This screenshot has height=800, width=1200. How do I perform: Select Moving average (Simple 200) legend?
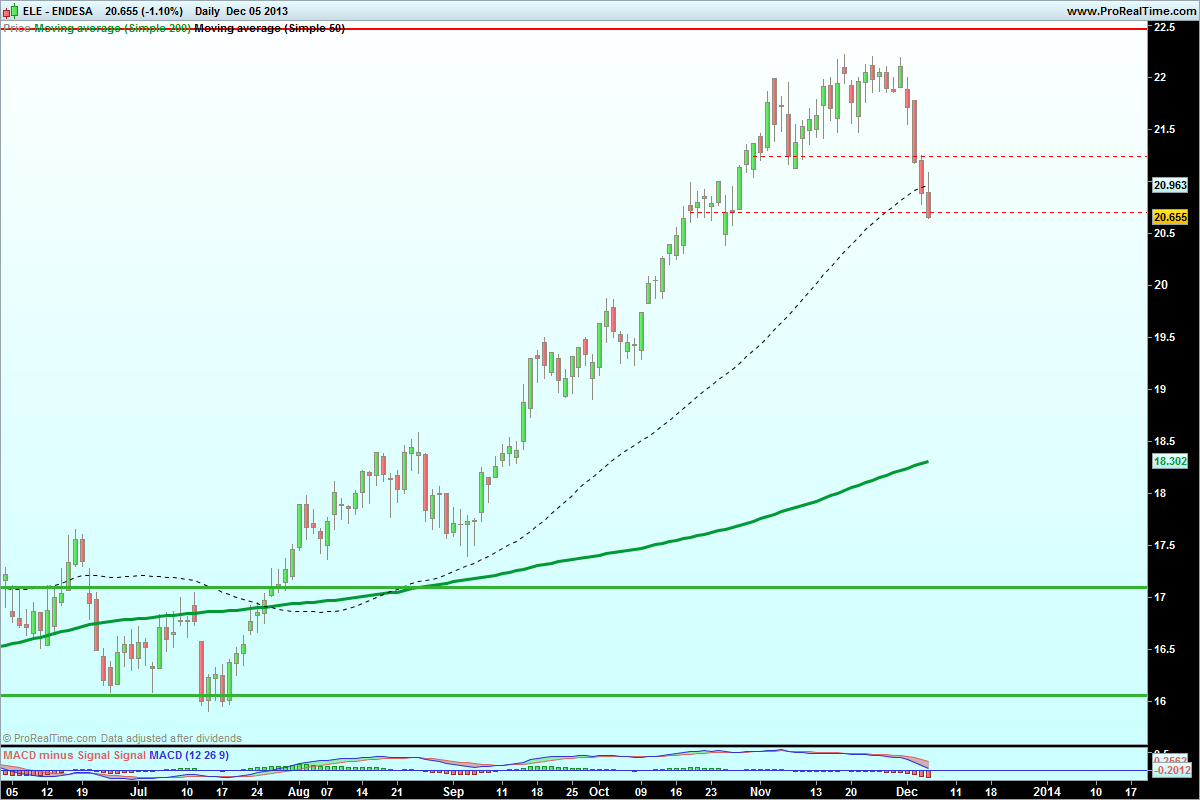pyautogui.click(x=111, y=28)
